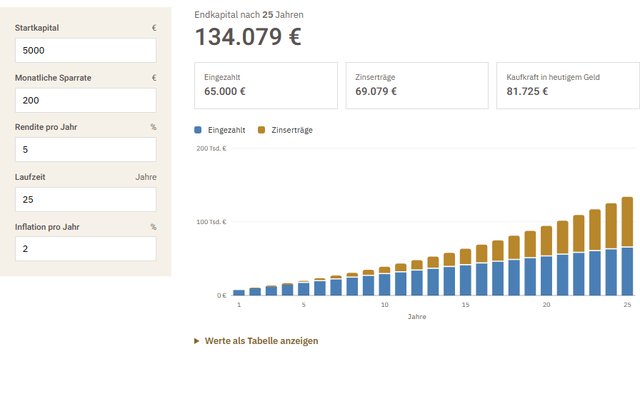Click the 'Monatliche Sparrate' field label
This screenshot has width=640, height=400.
pos(53,78)
